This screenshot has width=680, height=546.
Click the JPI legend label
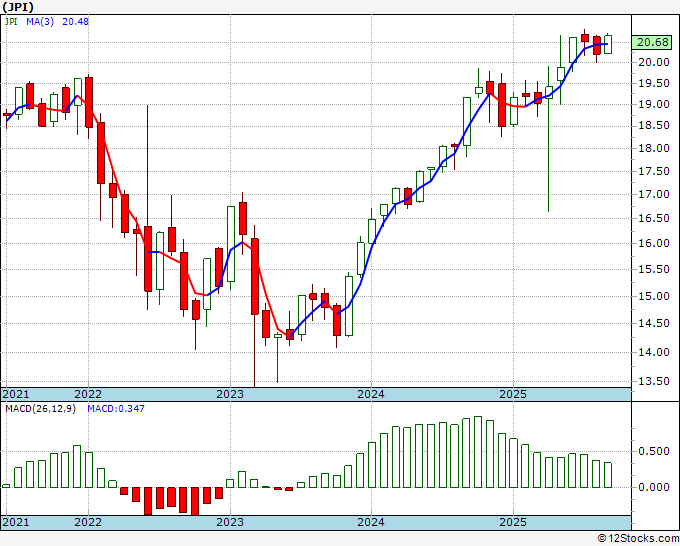click(x=11, y=21)
